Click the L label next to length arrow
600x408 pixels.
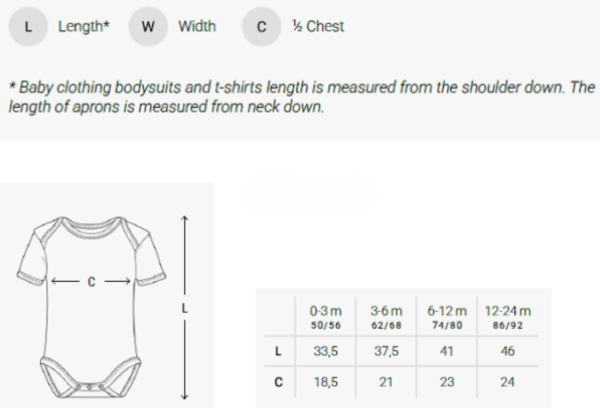[184, 307]
